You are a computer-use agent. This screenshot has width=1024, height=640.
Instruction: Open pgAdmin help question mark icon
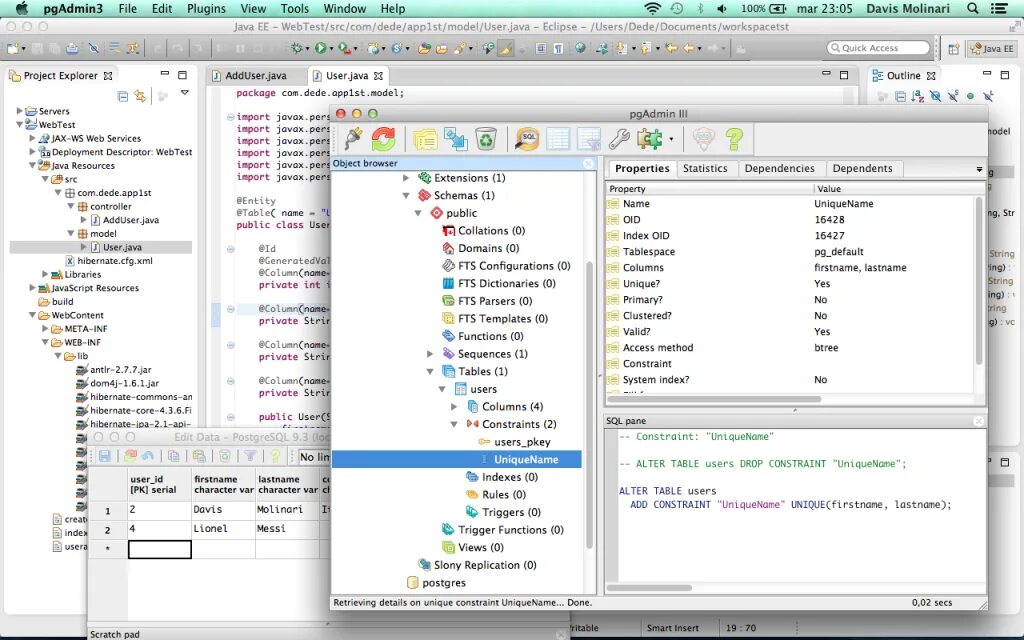click(734, 139)
